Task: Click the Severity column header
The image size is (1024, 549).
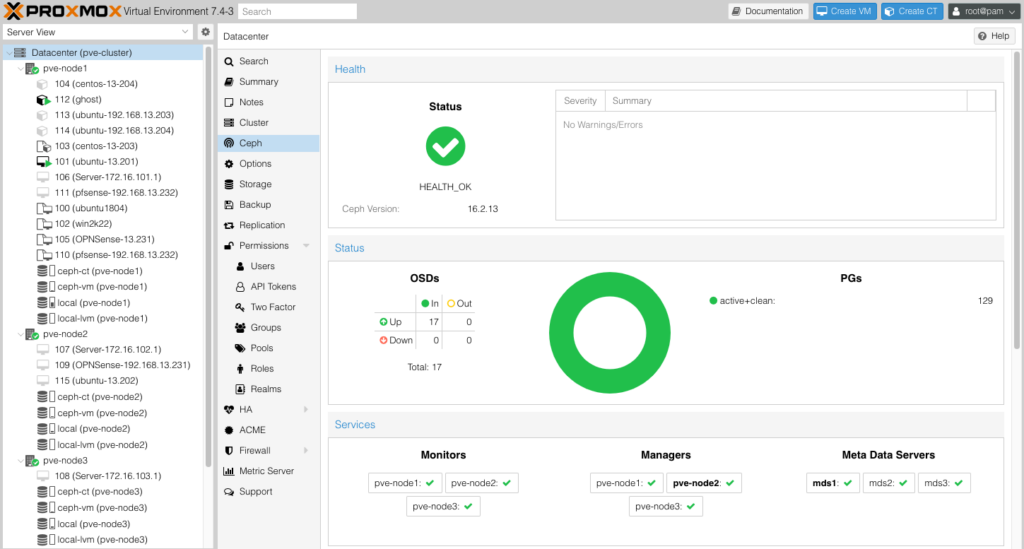Action: (x=580, y=101)
